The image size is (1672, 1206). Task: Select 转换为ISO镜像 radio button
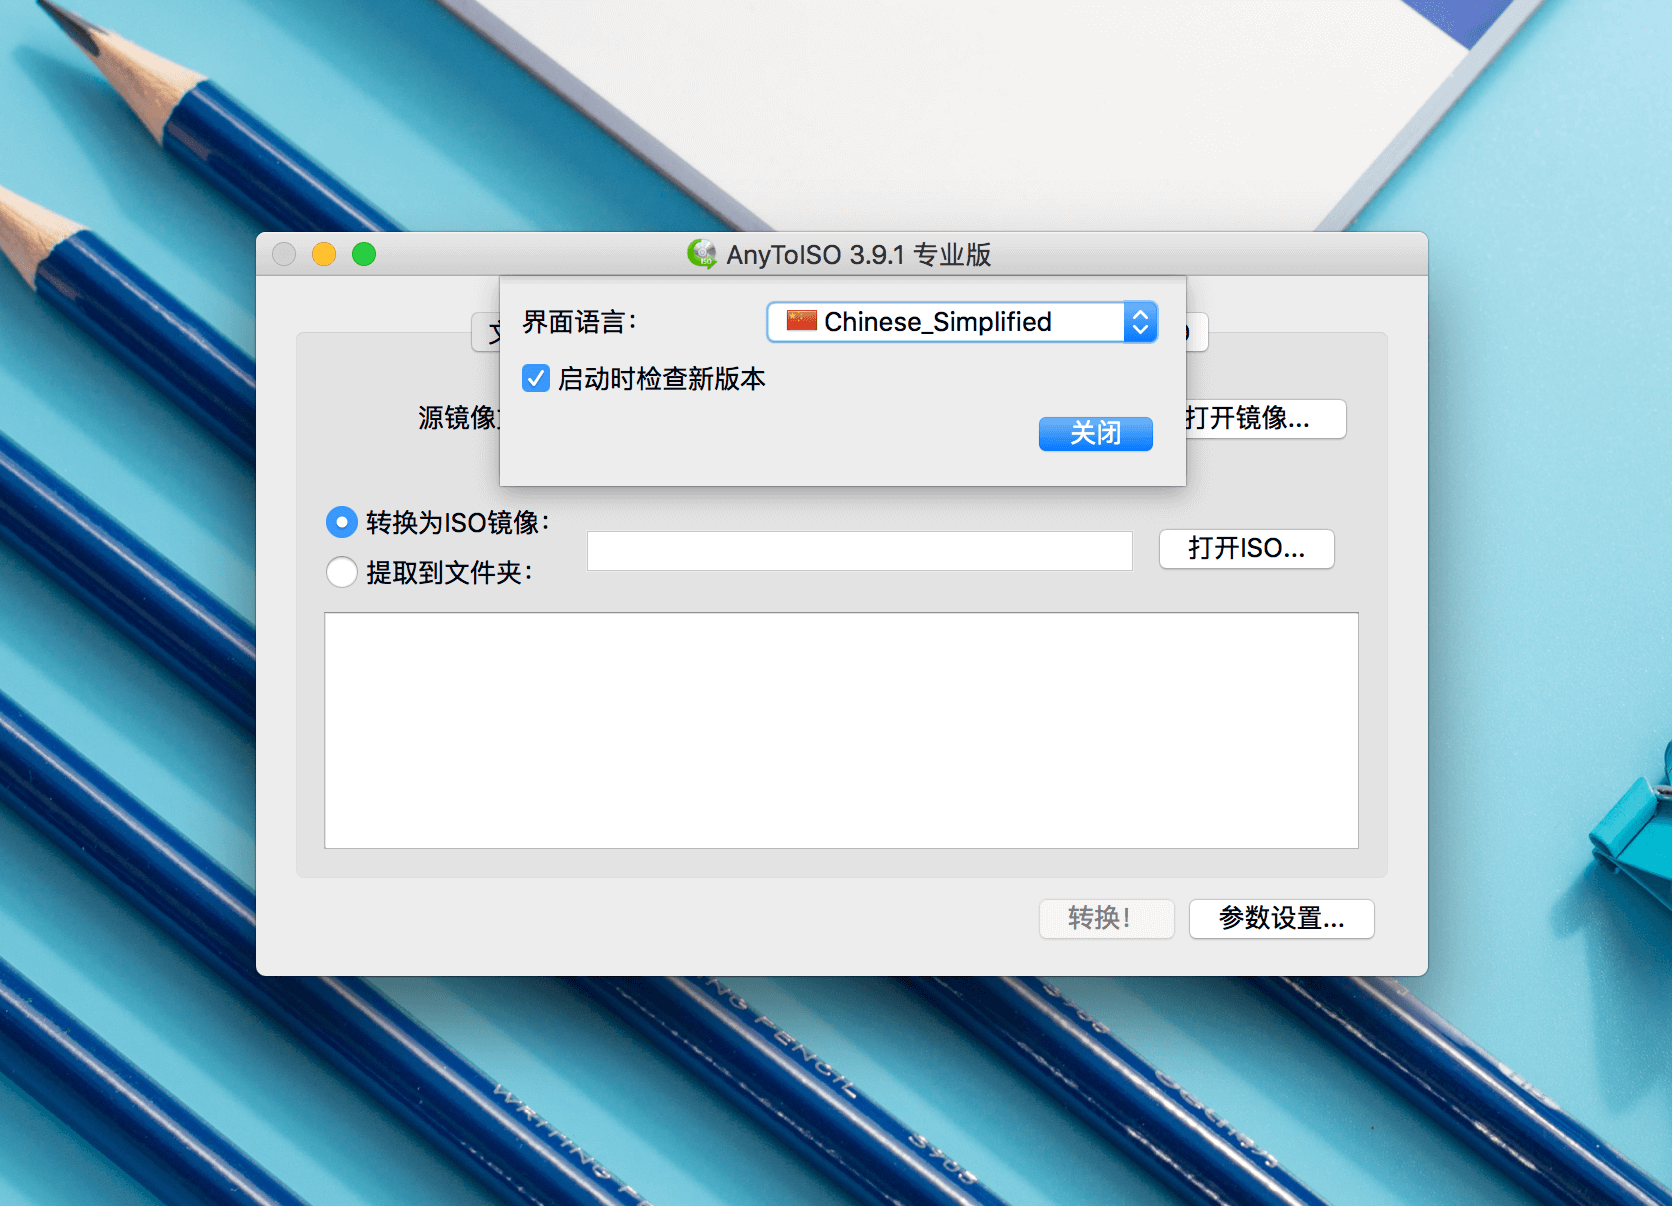[x=342, y=522]
